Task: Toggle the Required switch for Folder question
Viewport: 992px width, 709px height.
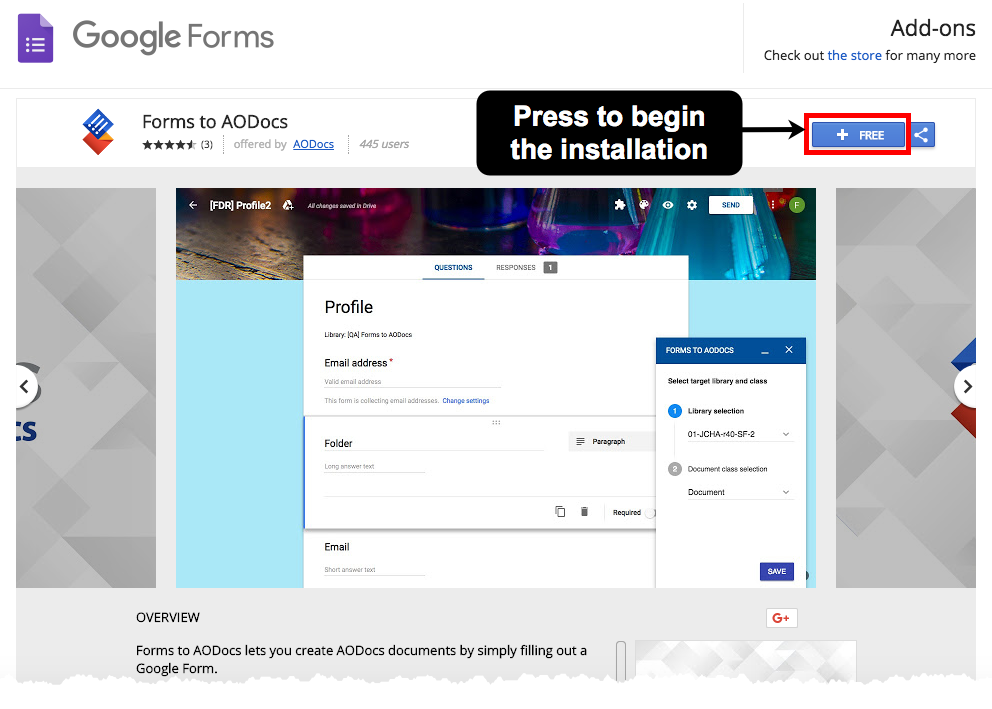Action: [x=650, y=513]
